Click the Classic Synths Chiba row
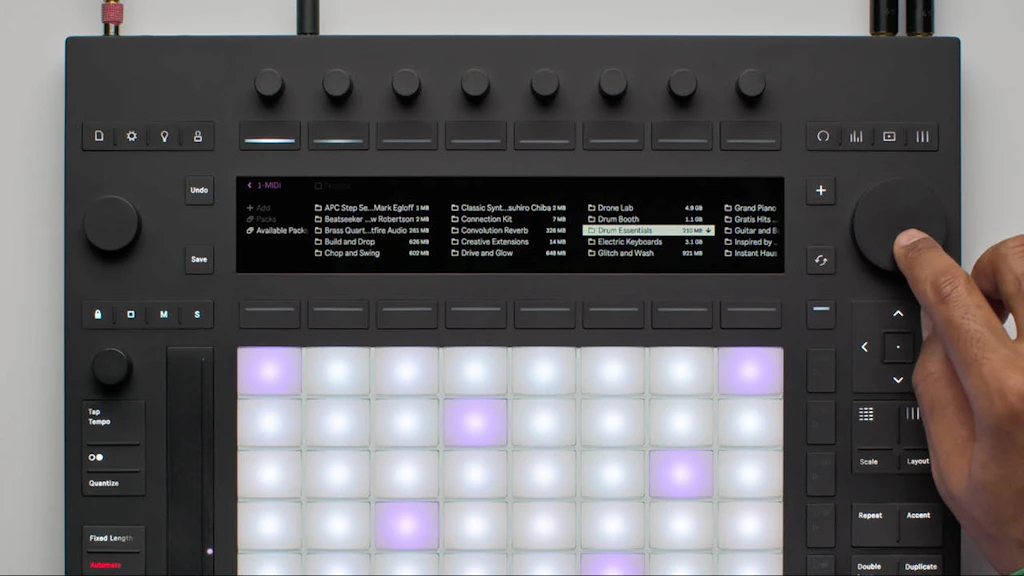This screenshot has width=1024, height=576. click(x=509, y=208)
